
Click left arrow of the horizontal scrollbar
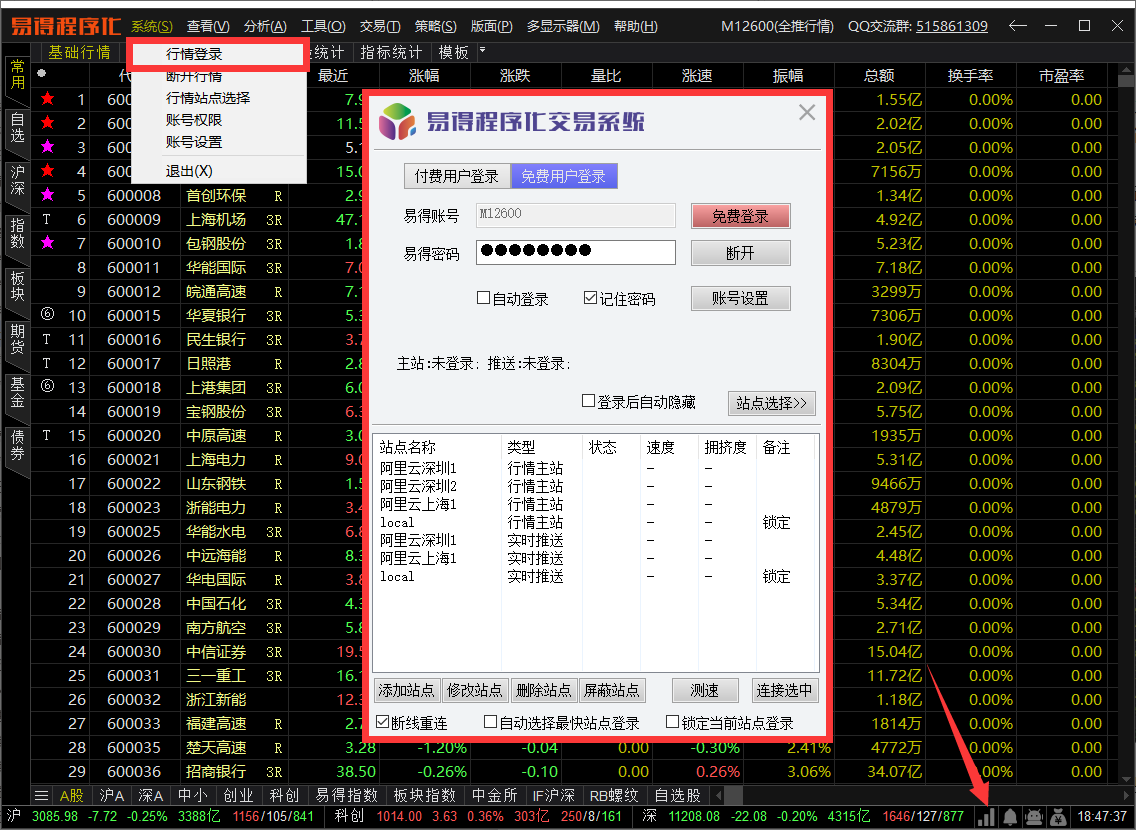pos(719,795)
